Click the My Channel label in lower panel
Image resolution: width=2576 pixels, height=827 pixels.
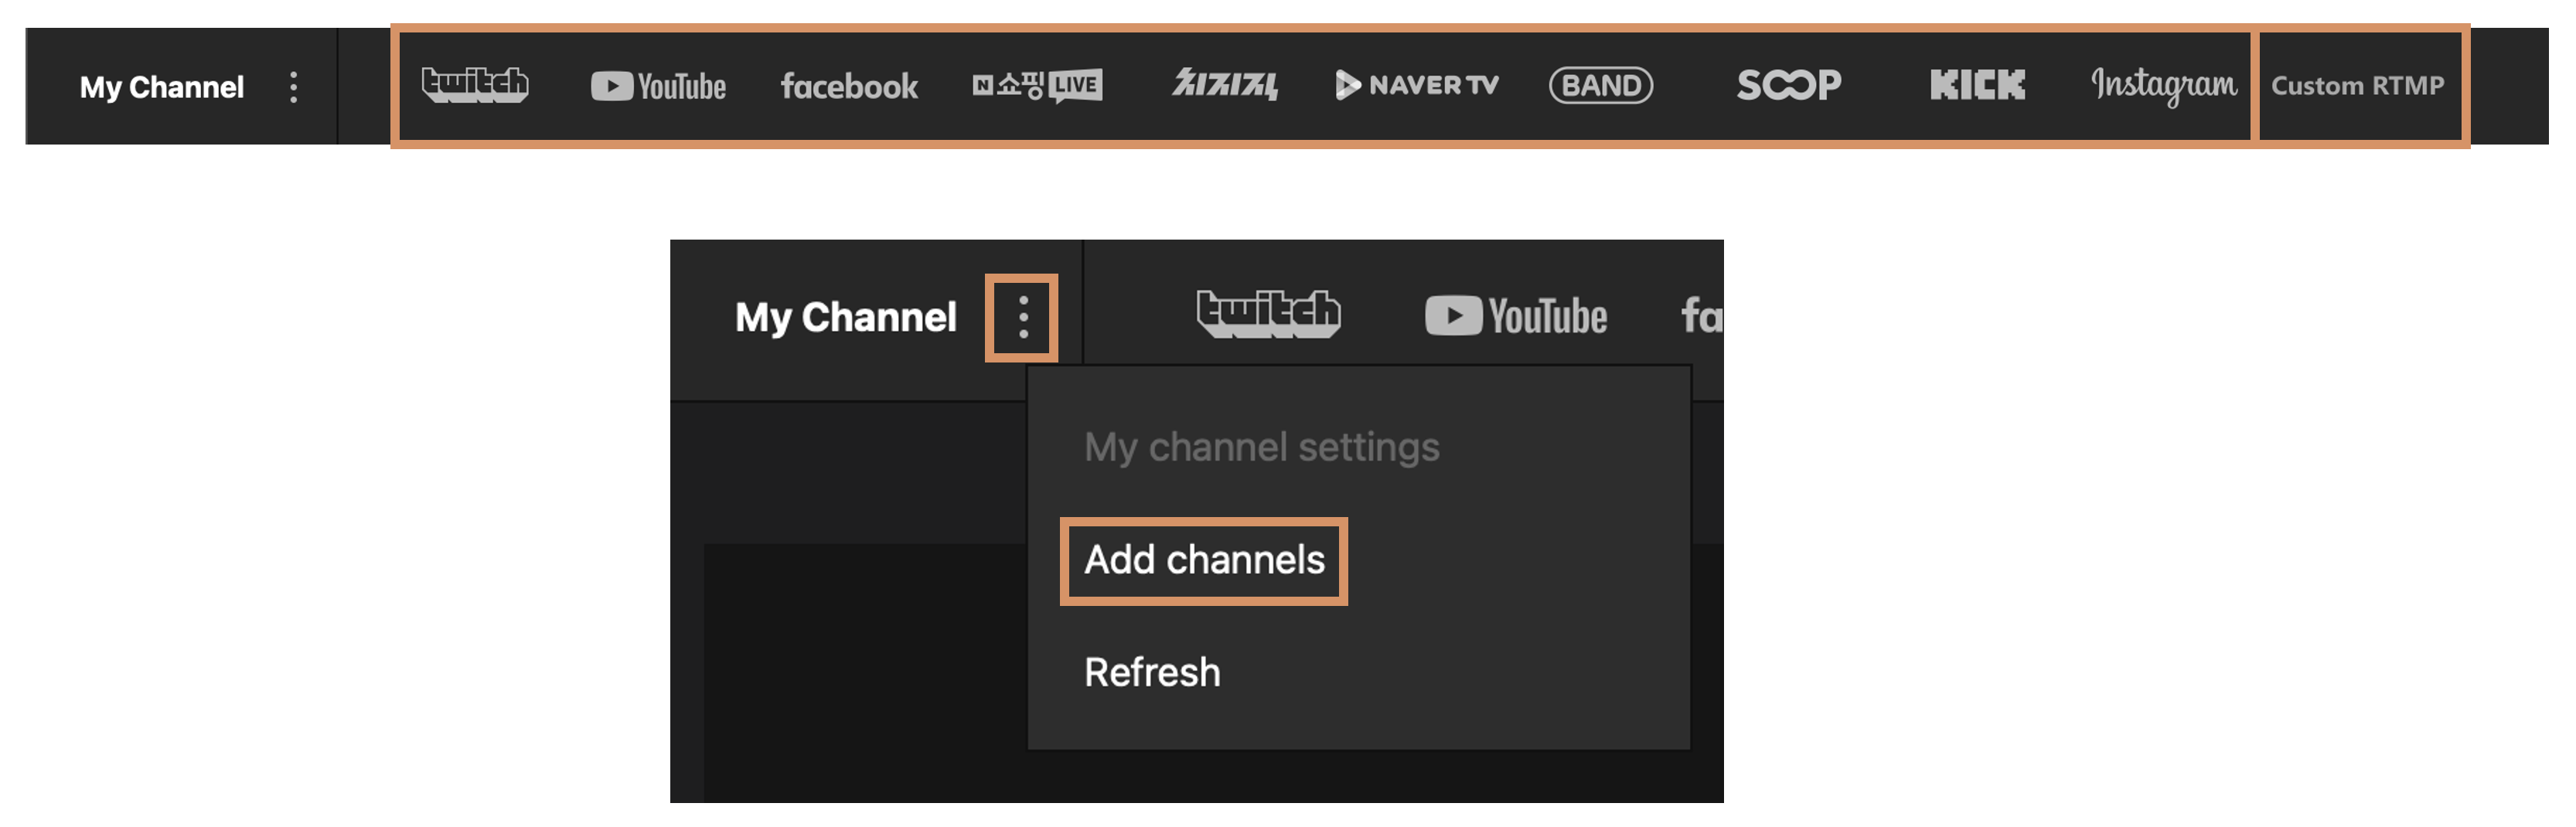(846, 317)
